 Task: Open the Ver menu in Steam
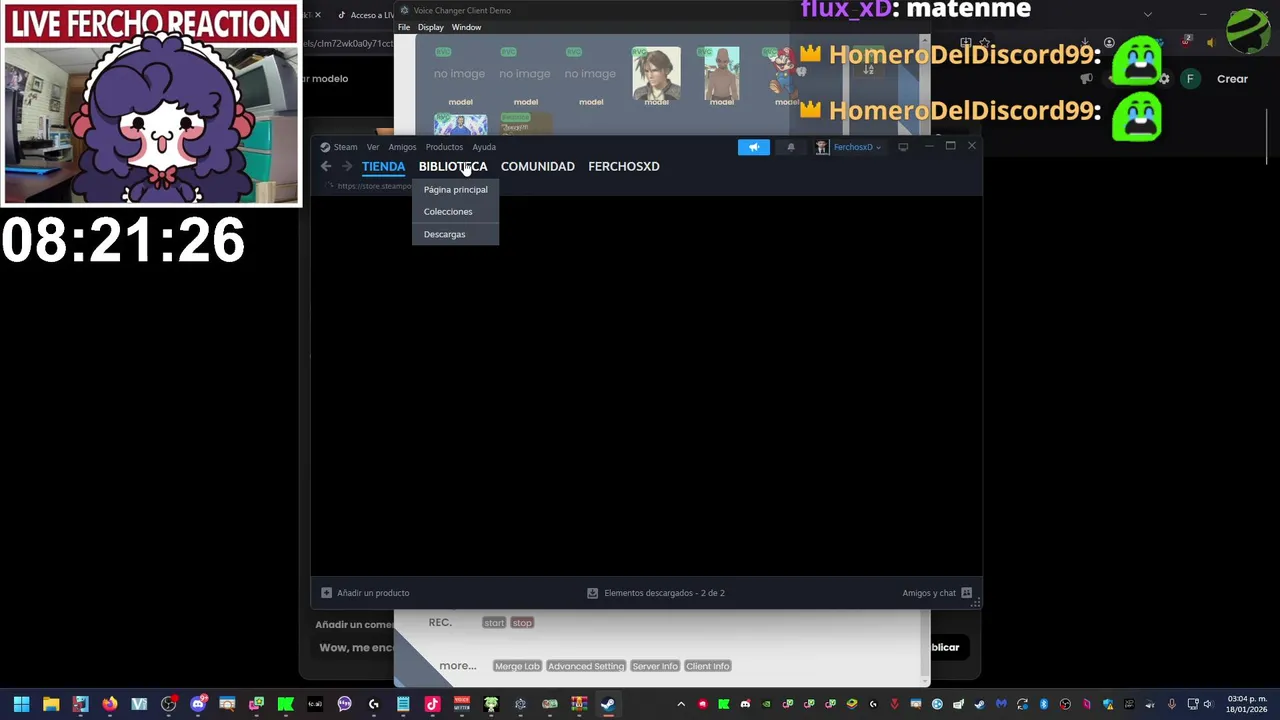pos(373,147)
